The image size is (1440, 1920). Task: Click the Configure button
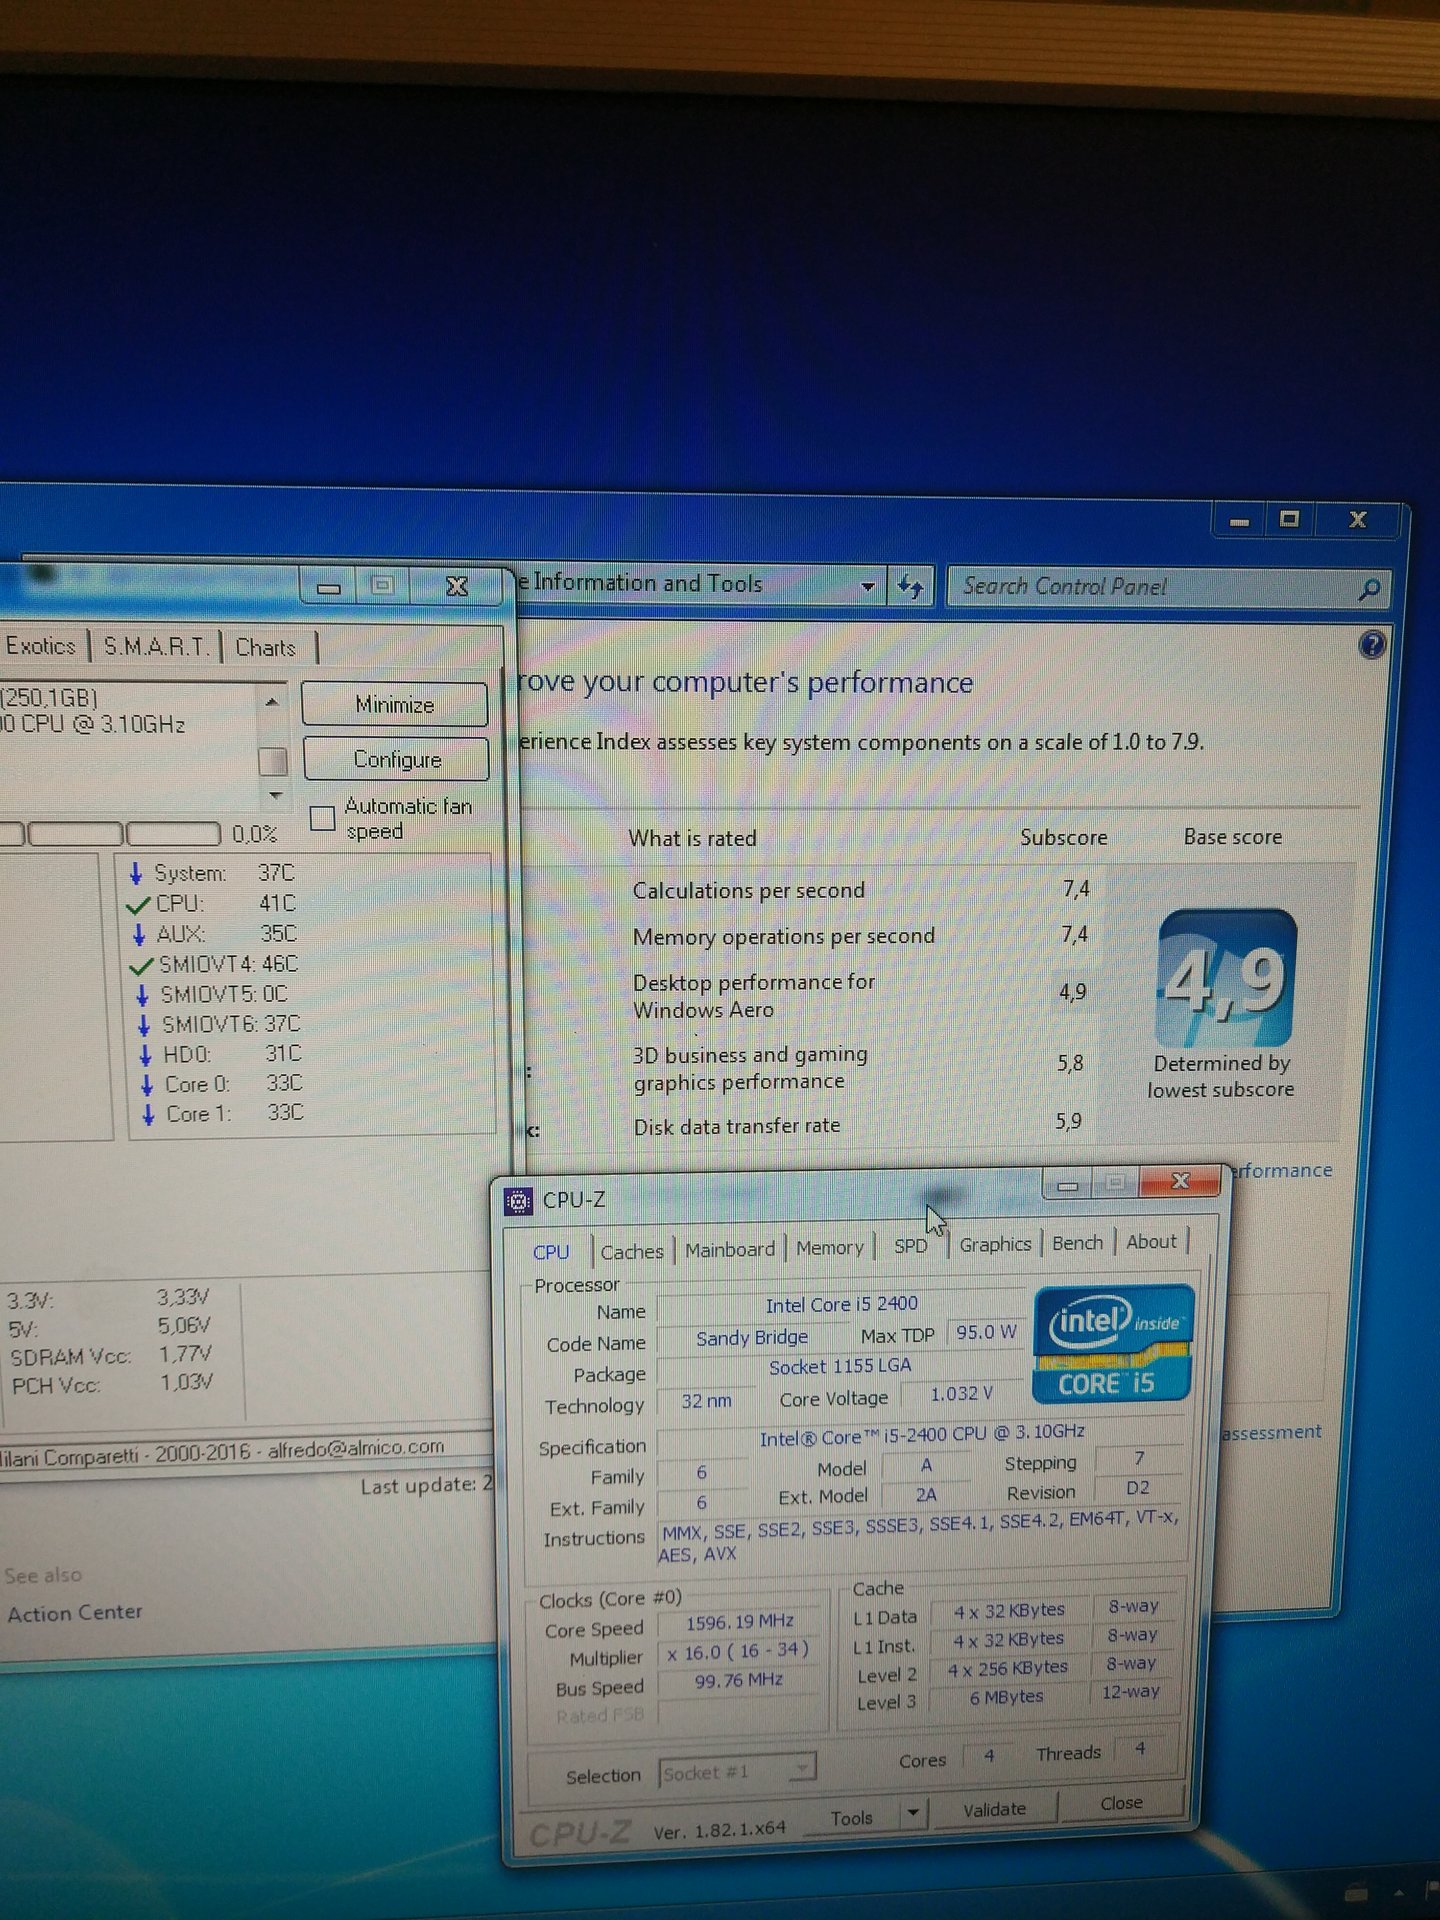pos(397,759)
